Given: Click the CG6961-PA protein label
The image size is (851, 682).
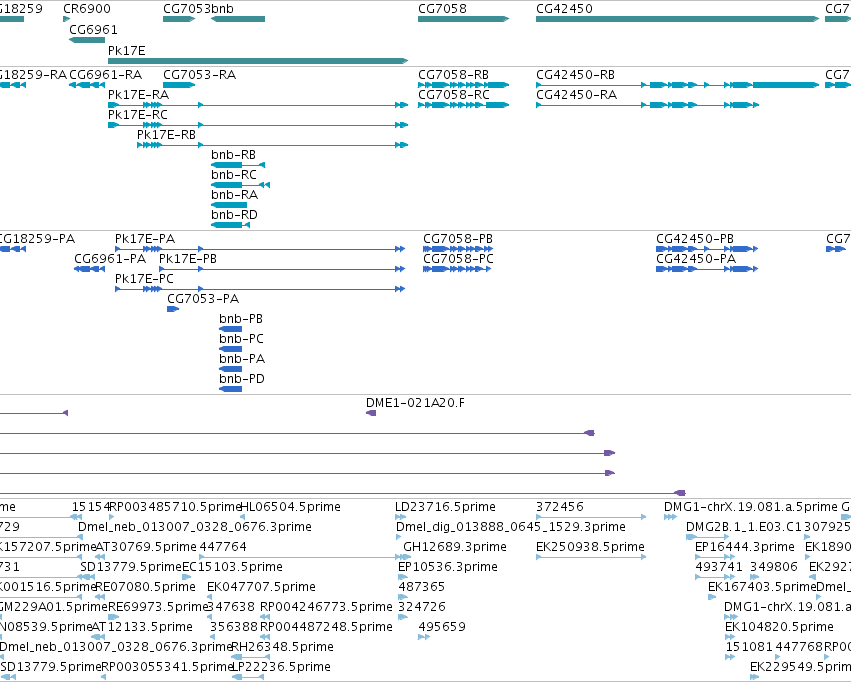Looking at the screenshot, I should click(x=110, y=259).
